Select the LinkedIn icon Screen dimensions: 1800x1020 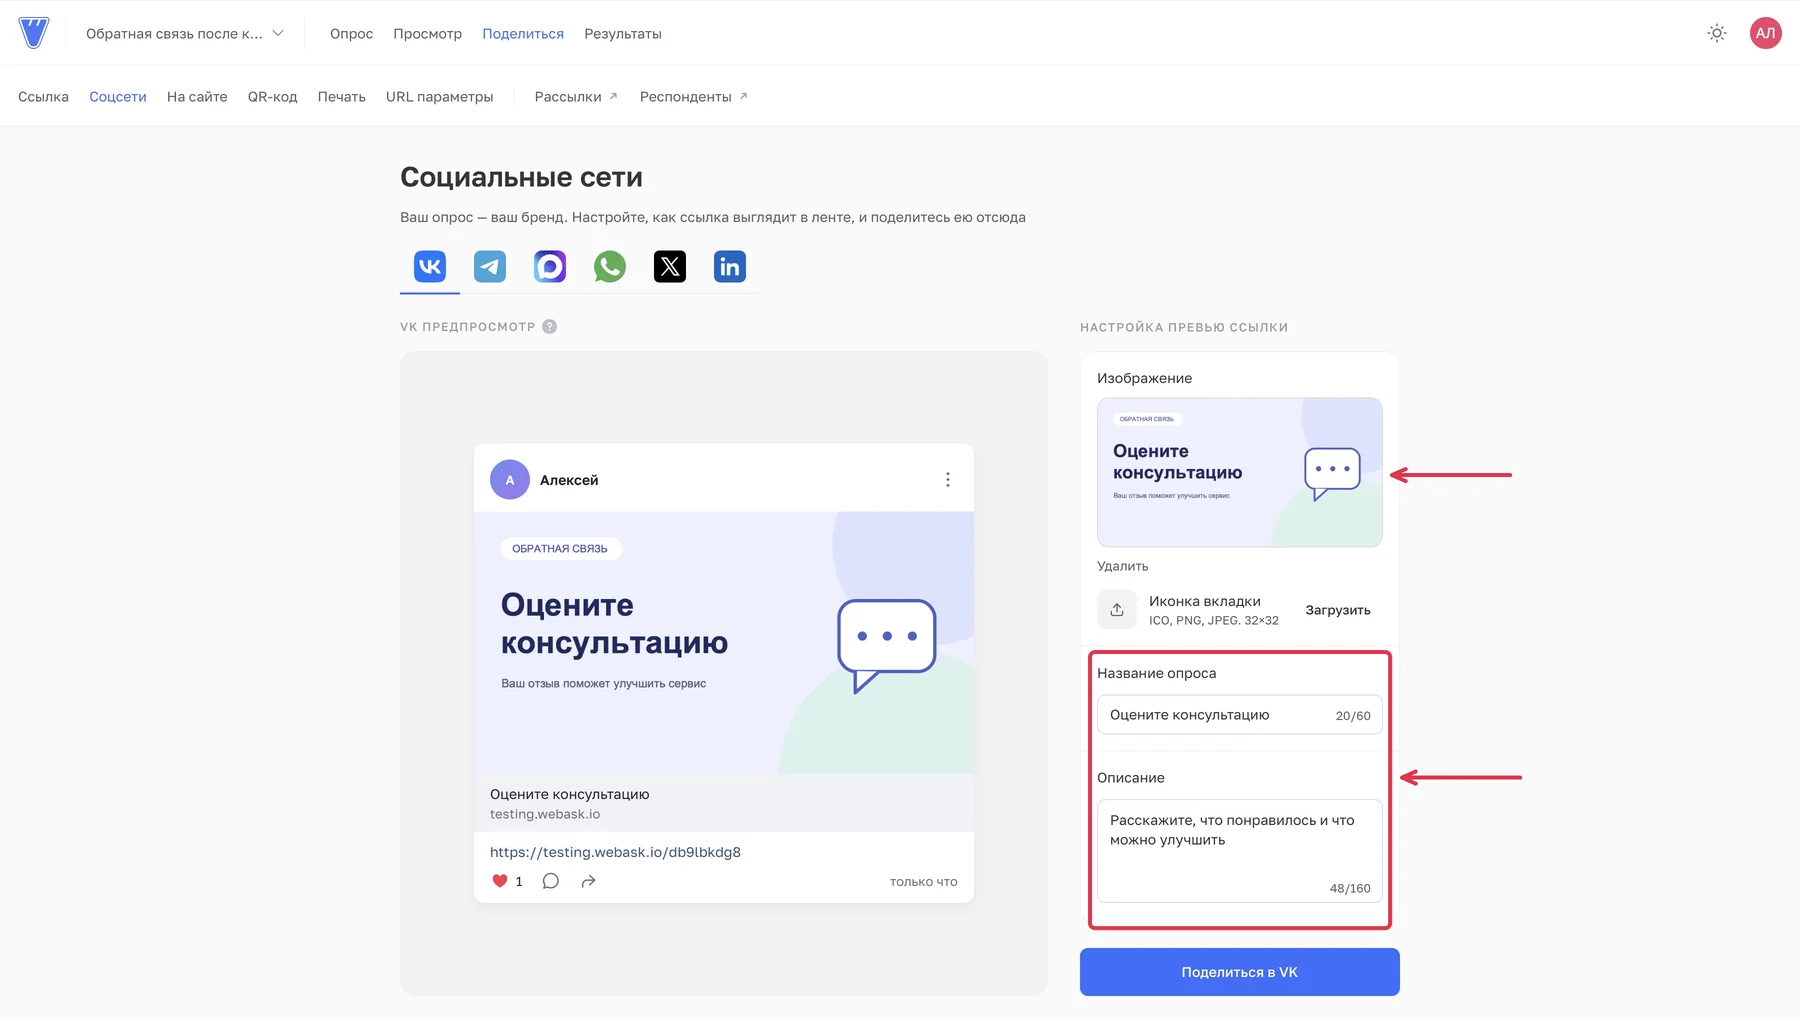[x=730, y=267]
